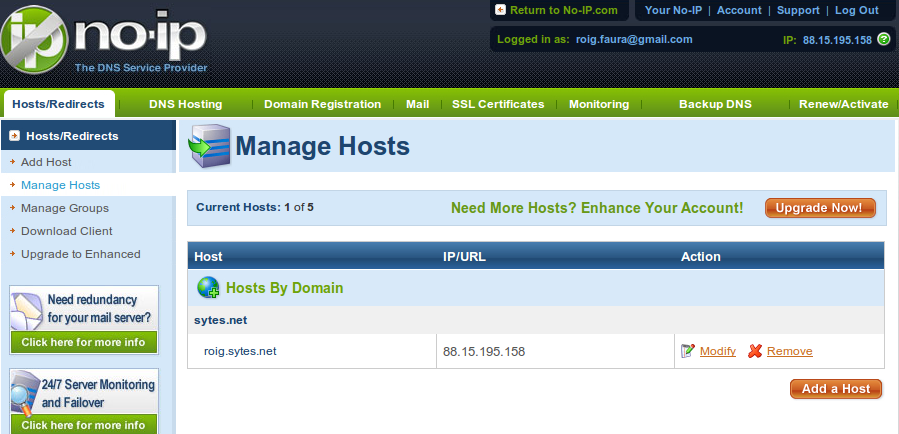Click Modify link for roig.sytes.net
The image size is (899, 434).
[x=718, y=351]
